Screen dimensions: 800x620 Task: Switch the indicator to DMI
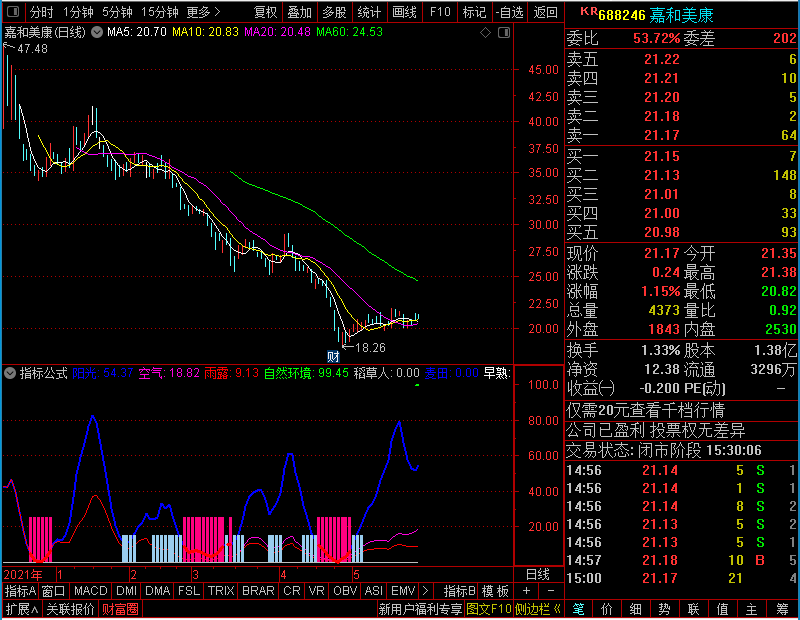click(126, 591)
